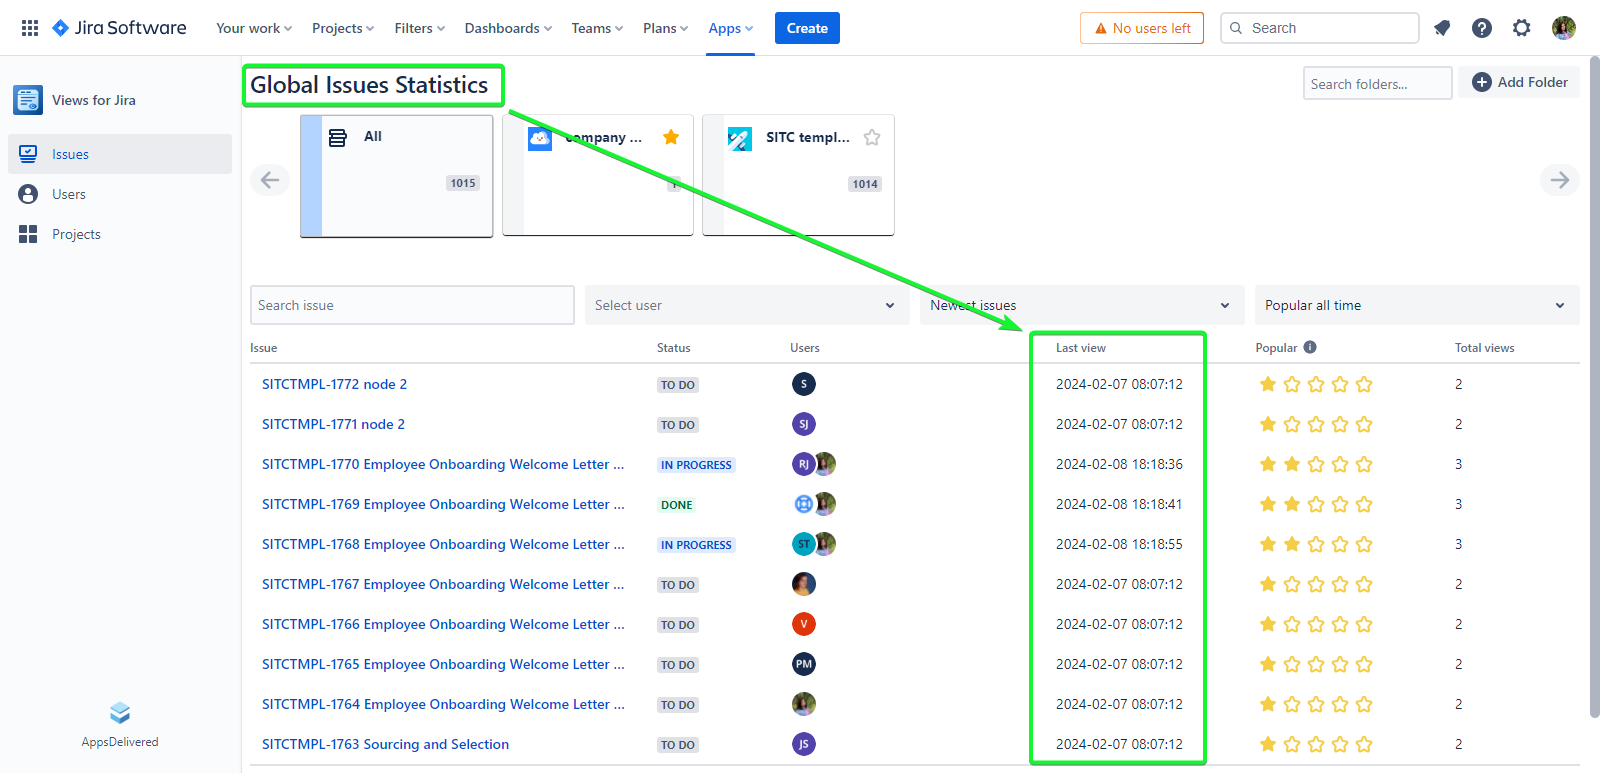This screenshot has height=773, width=1600.
Task: Click the Popular column info icon
Action: click(x=1310, y=347)
